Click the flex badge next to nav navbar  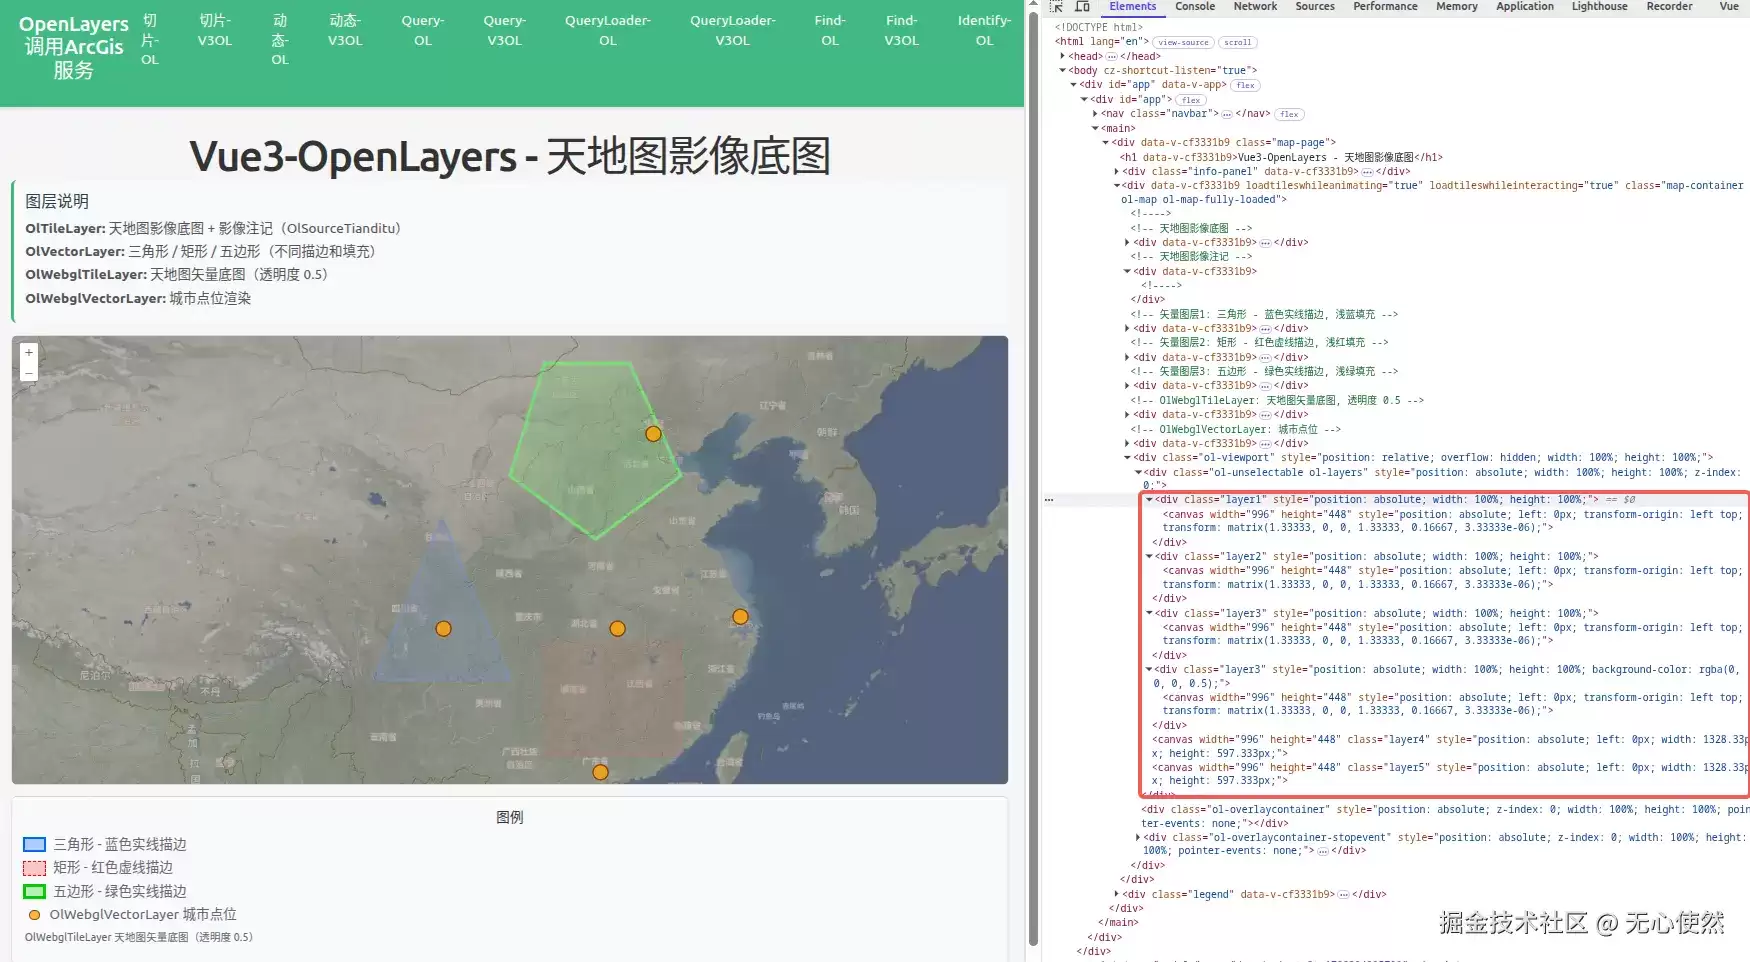click(x=1290, y=114)
